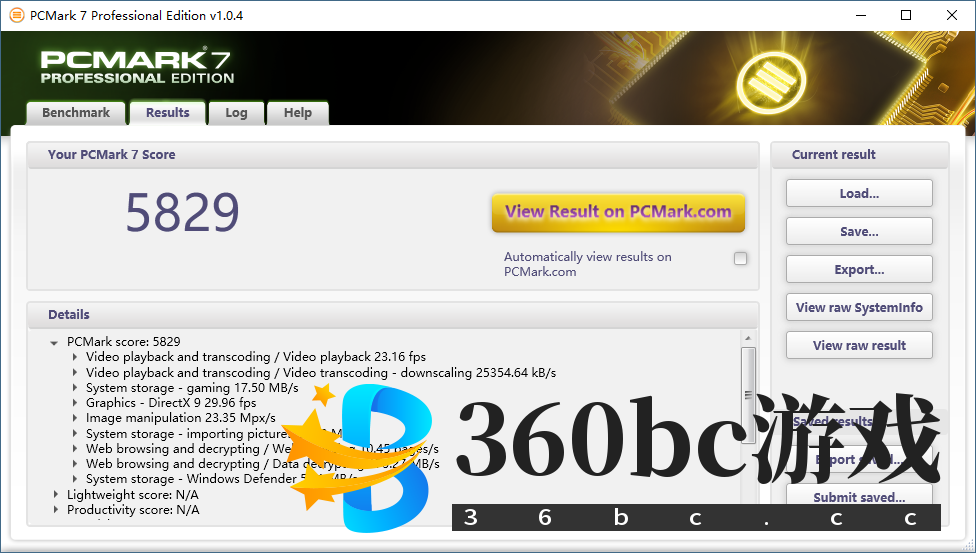
Task: Click the PCMark app icon in title bar
Action: (x=16, y=15)
